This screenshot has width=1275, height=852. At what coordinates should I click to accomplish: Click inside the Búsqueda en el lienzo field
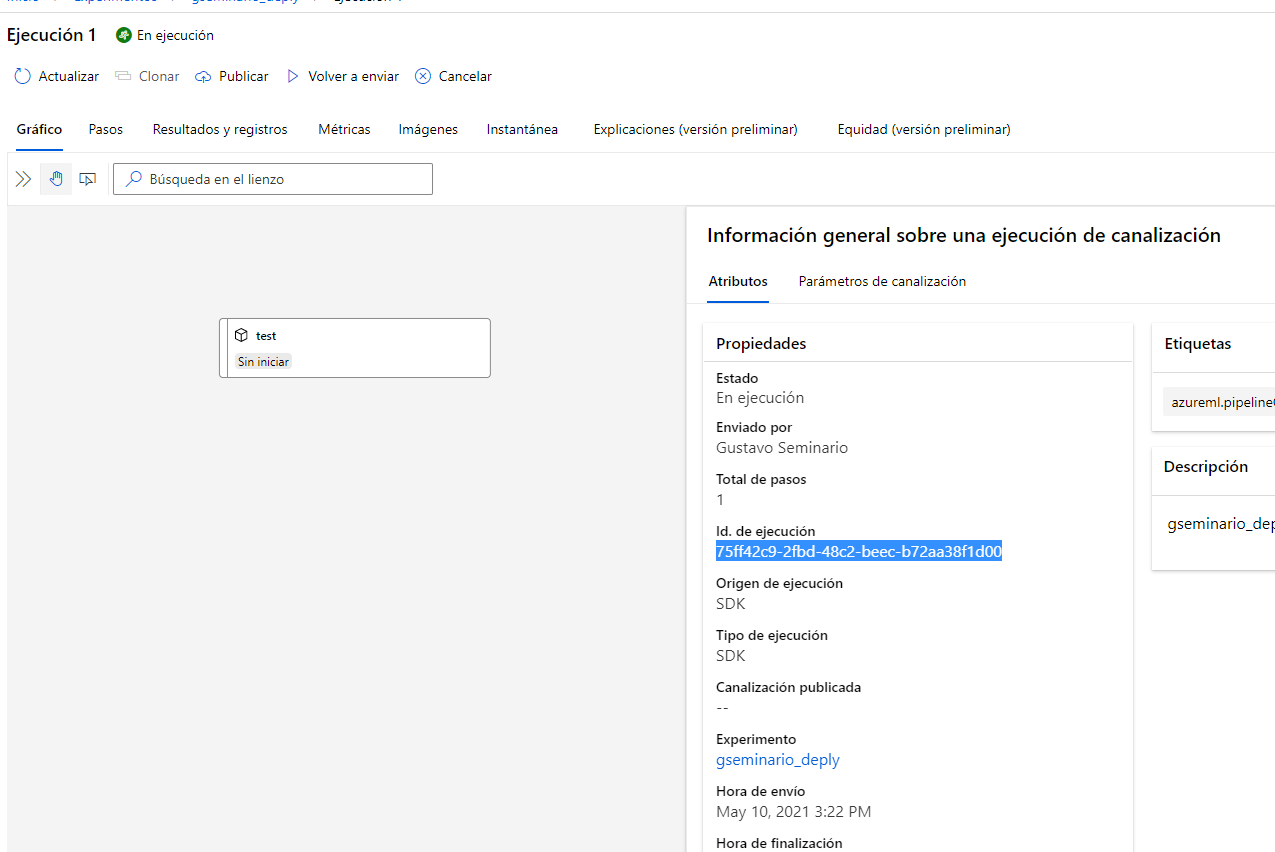click(272, 178)
